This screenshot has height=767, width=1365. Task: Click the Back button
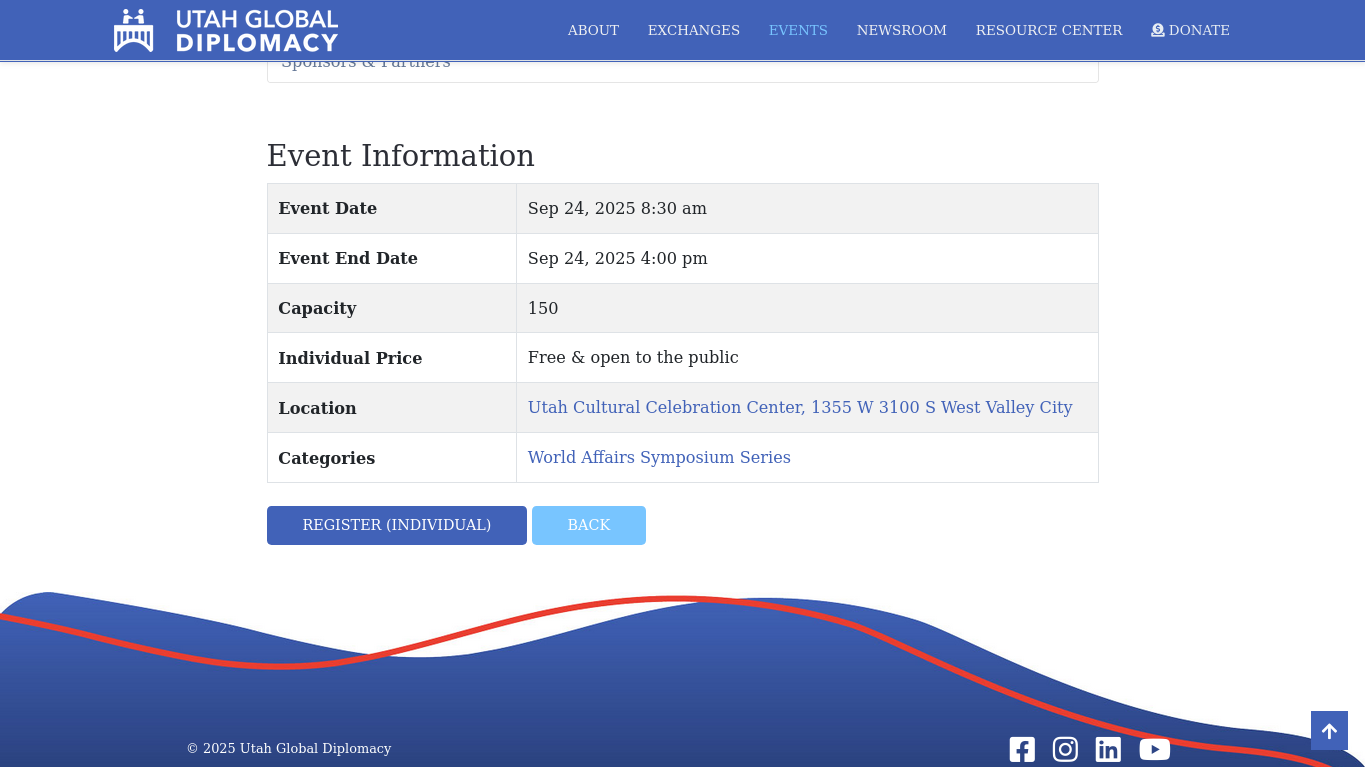tap(589, 525)
